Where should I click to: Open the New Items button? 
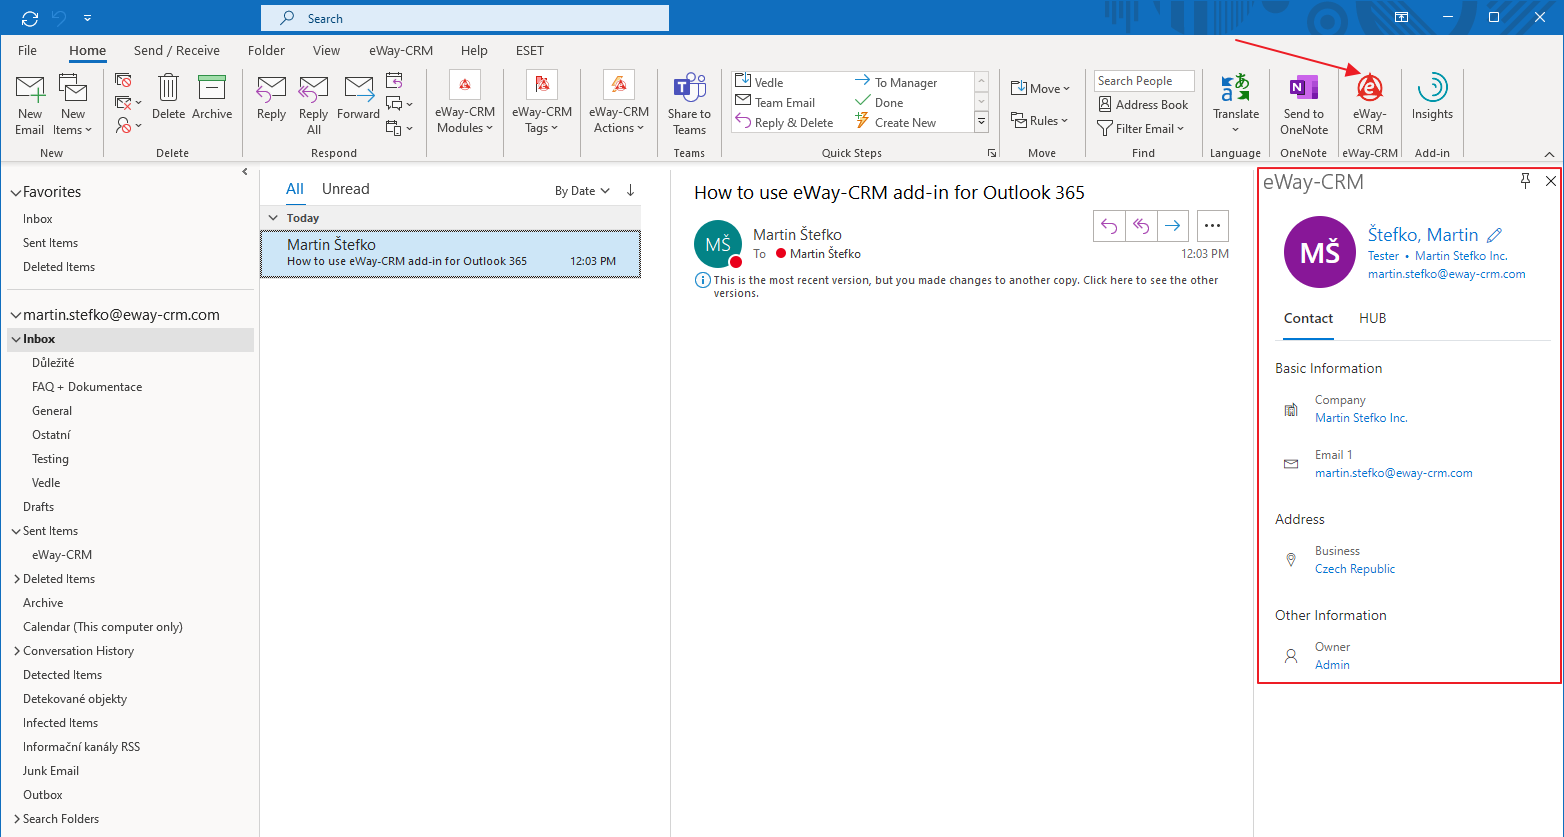coord(73,104)
